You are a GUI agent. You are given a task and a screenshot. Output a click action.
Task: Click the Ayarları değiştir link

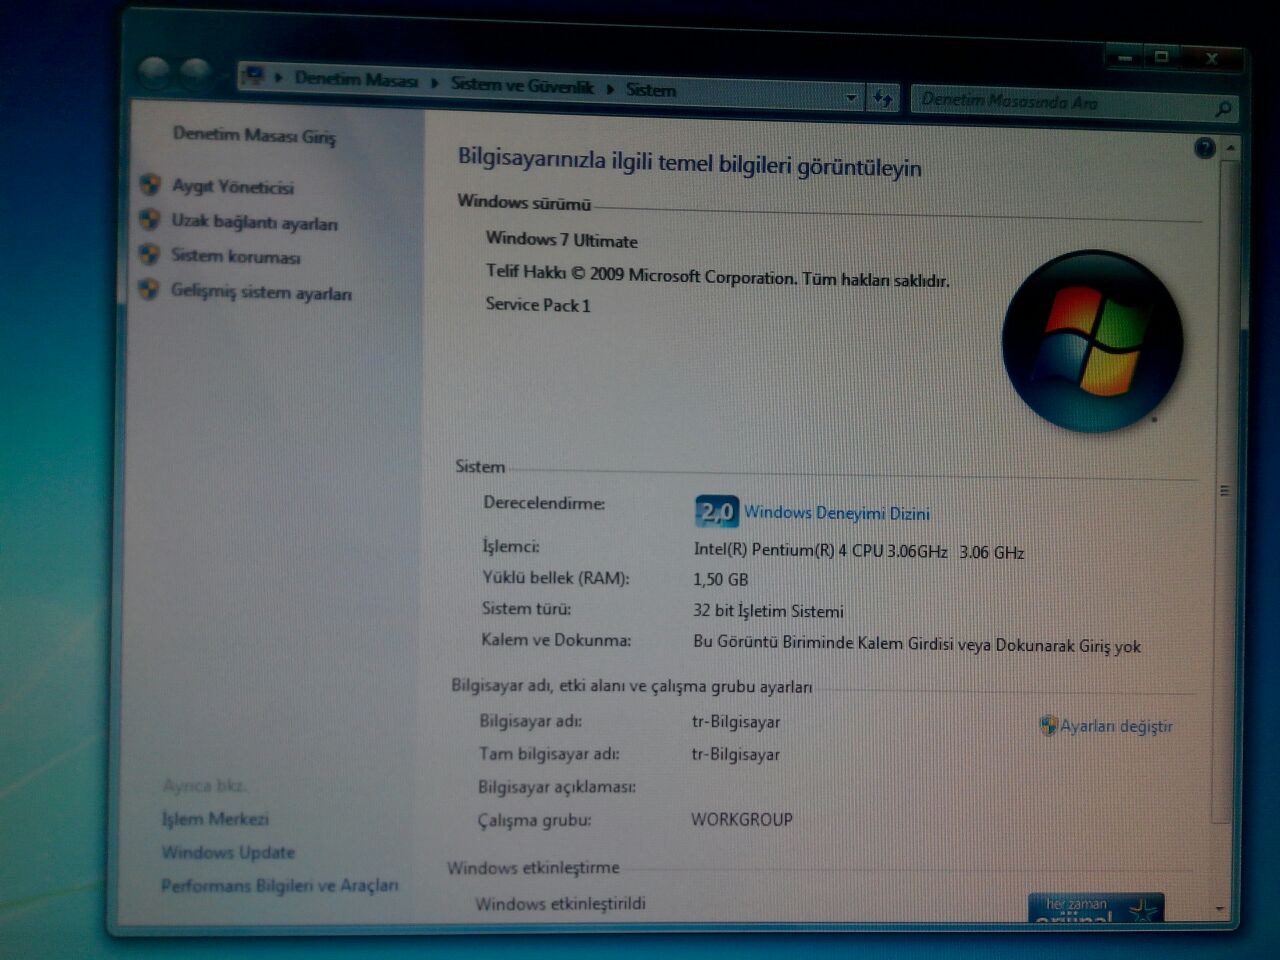pos(1116,726)
